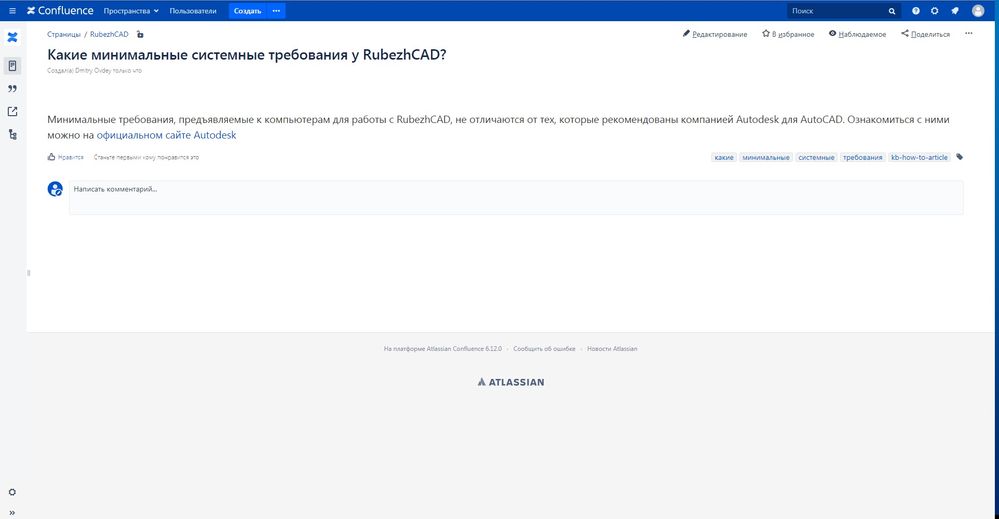Open the 'какие' label tag
This screenshot has height=519, width=999.
tap(724, 157)
